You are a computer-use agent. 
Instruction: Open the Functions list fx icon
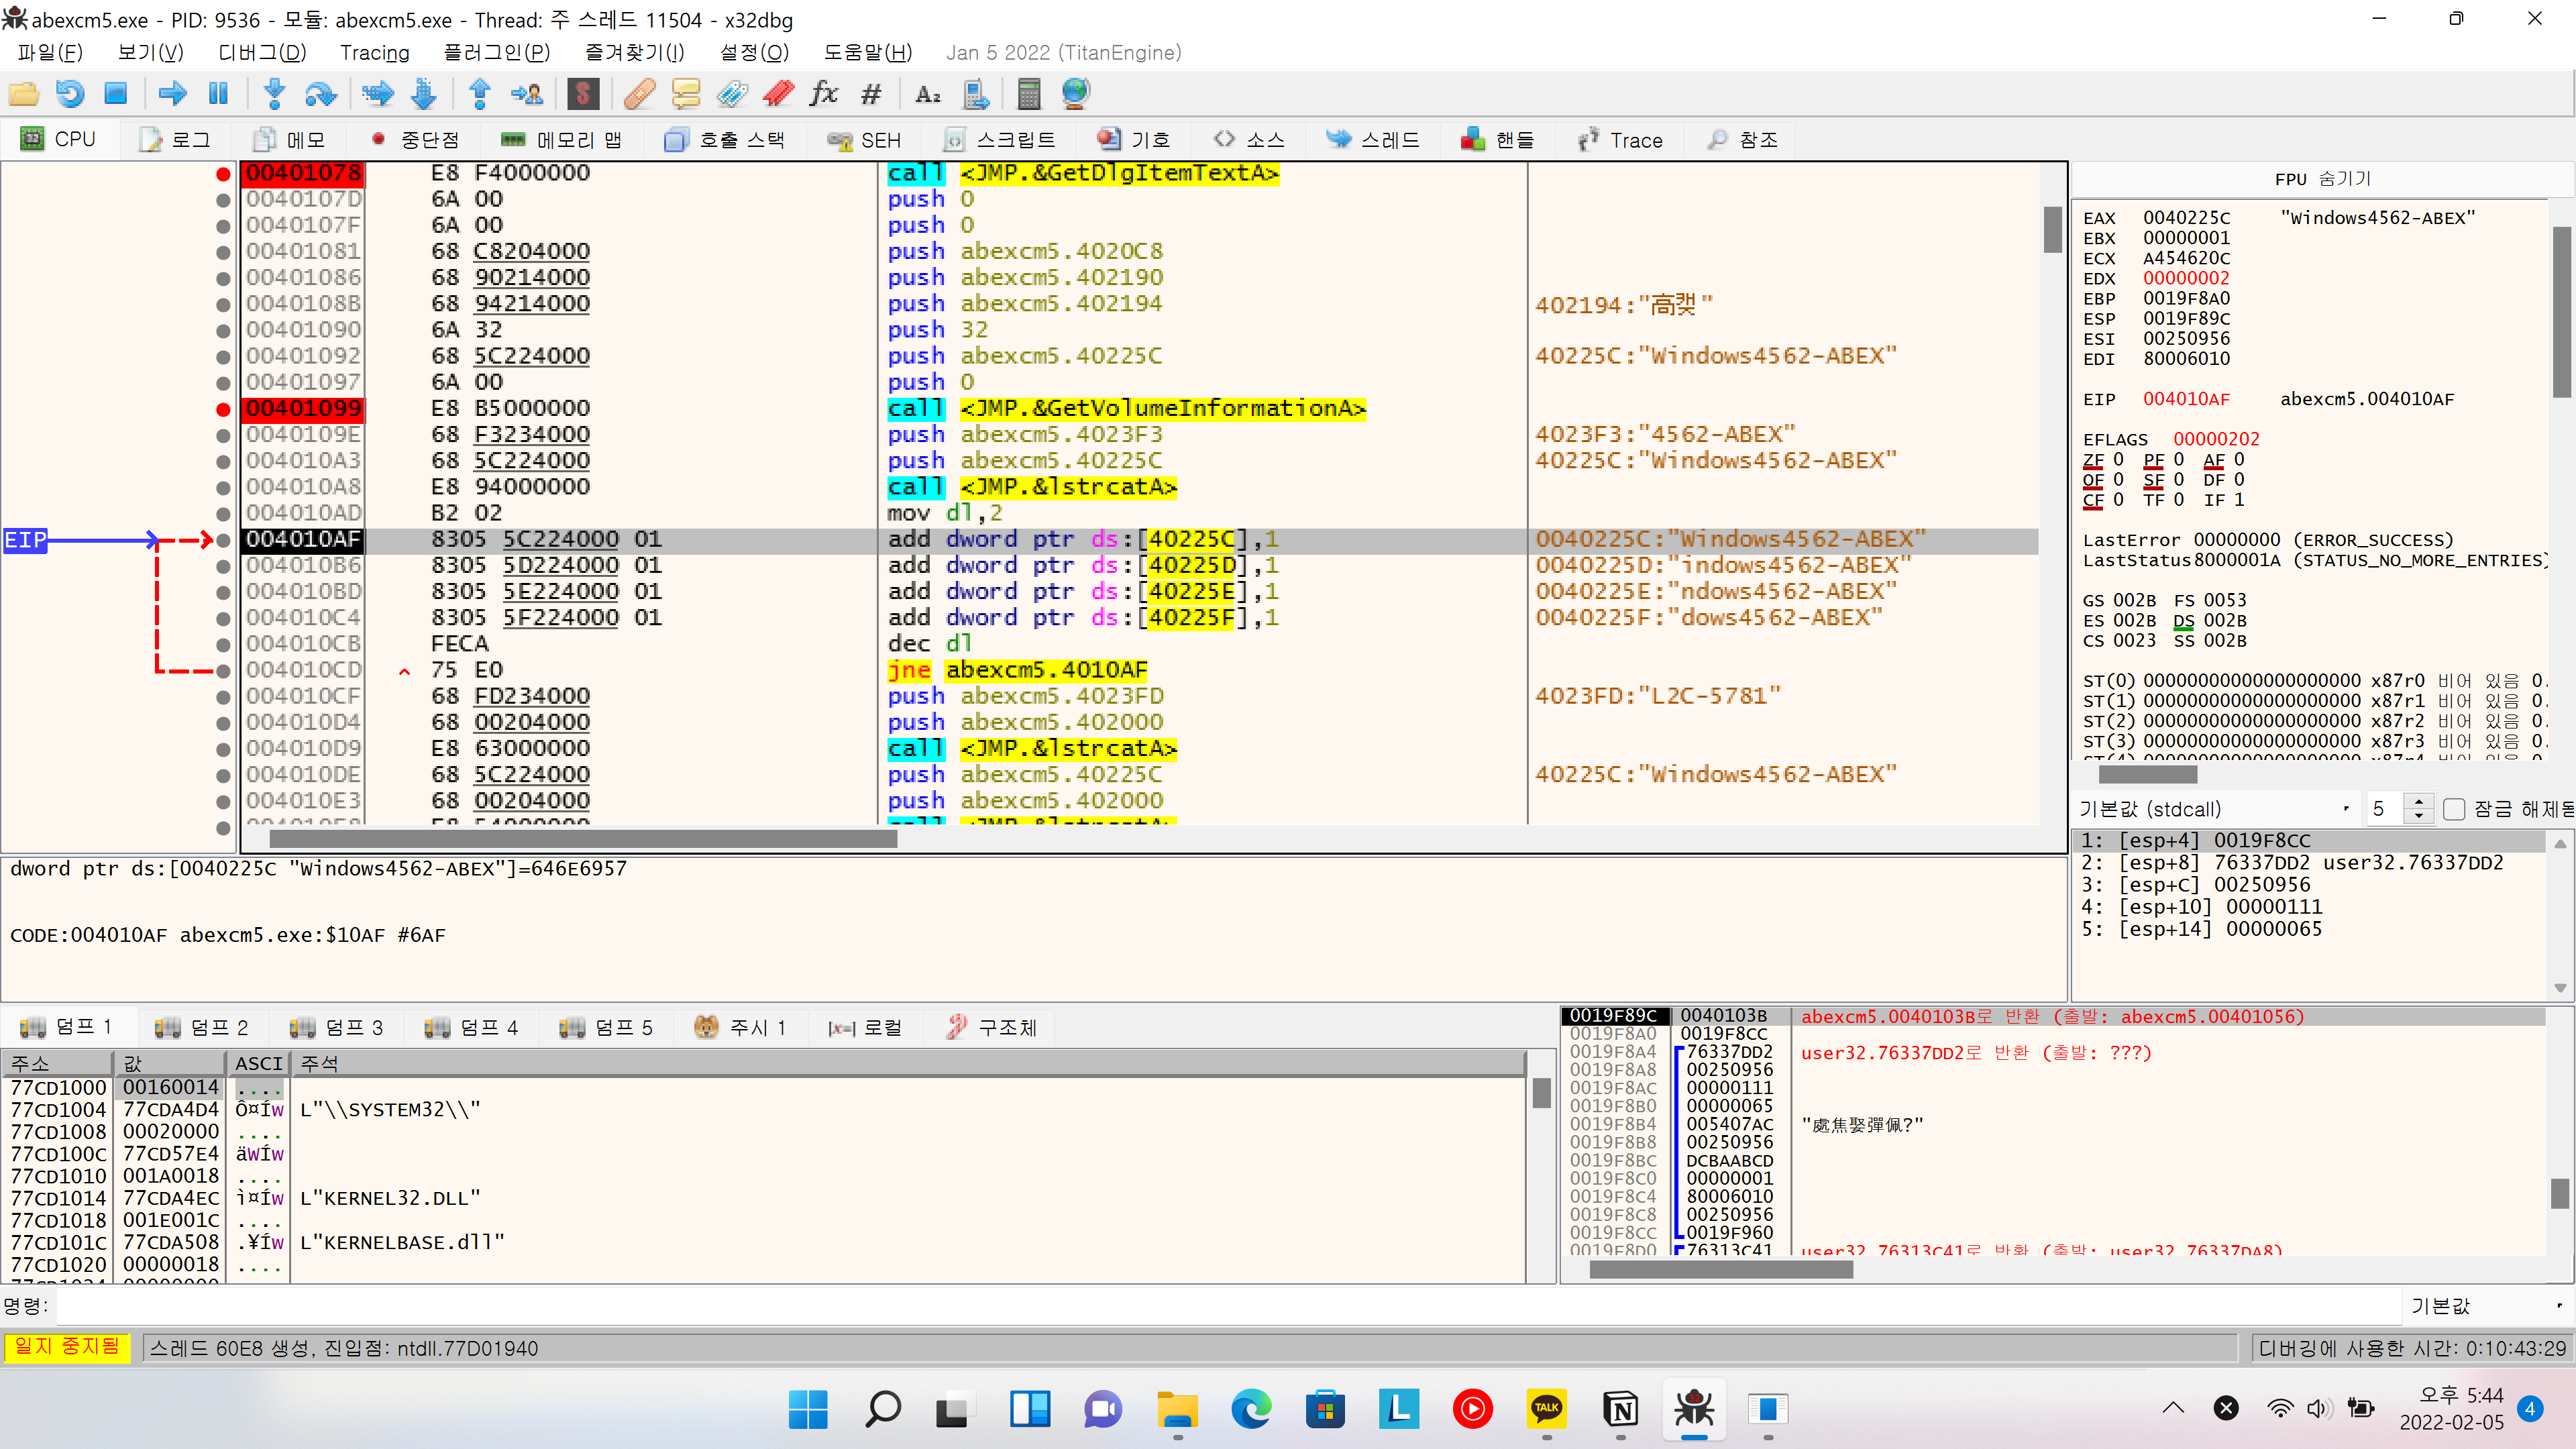coord(824,94)
